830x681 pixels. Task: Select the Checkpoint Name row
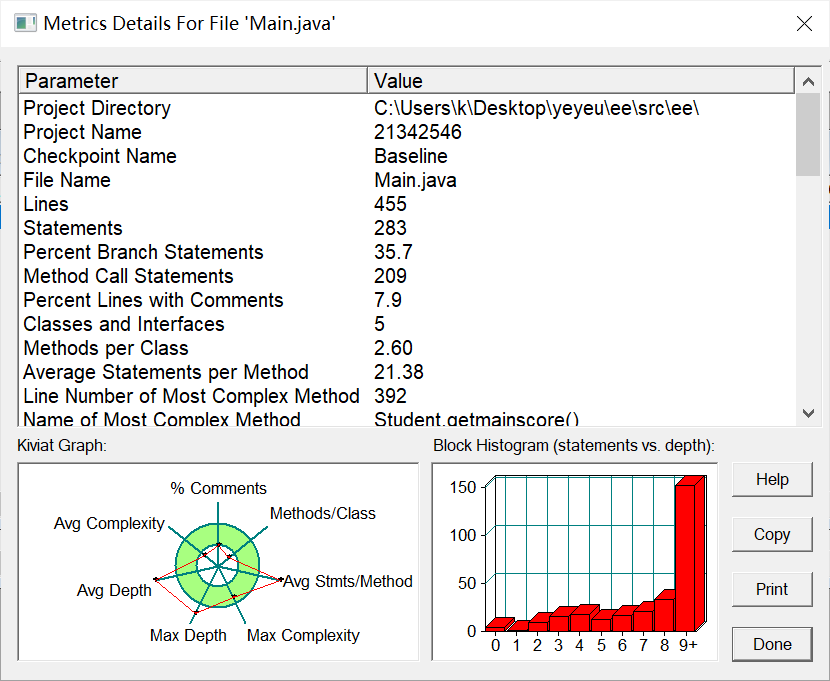(x=408, y=156)
